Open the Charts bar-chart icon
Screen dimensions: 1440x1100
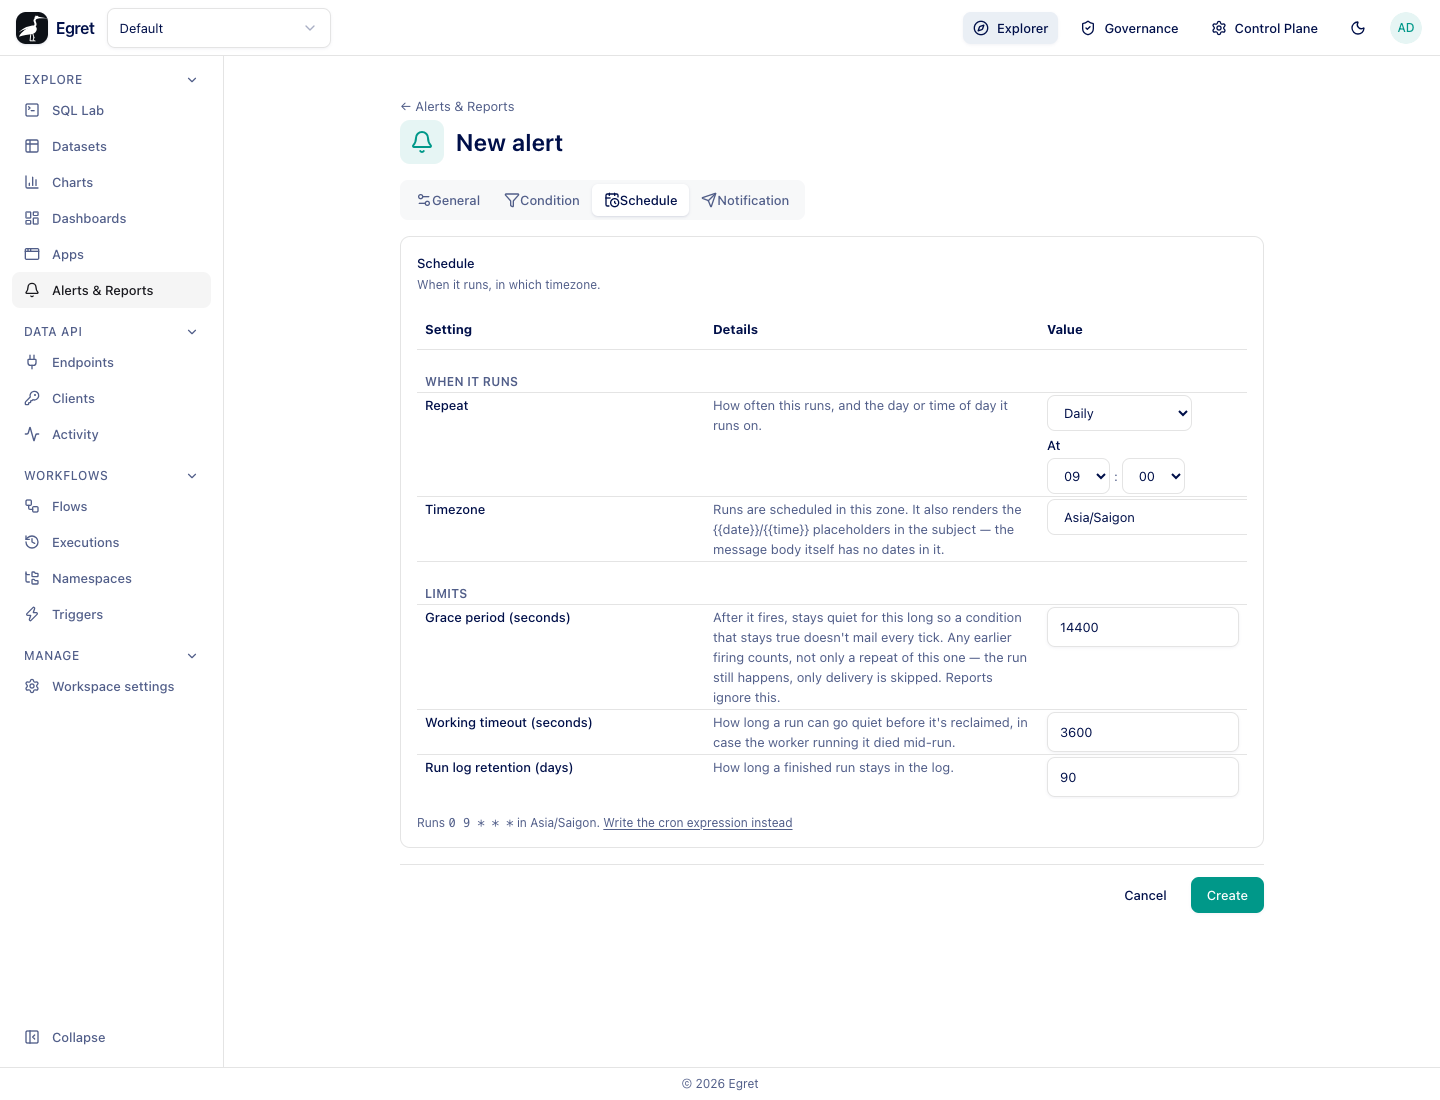pos(32,182)
